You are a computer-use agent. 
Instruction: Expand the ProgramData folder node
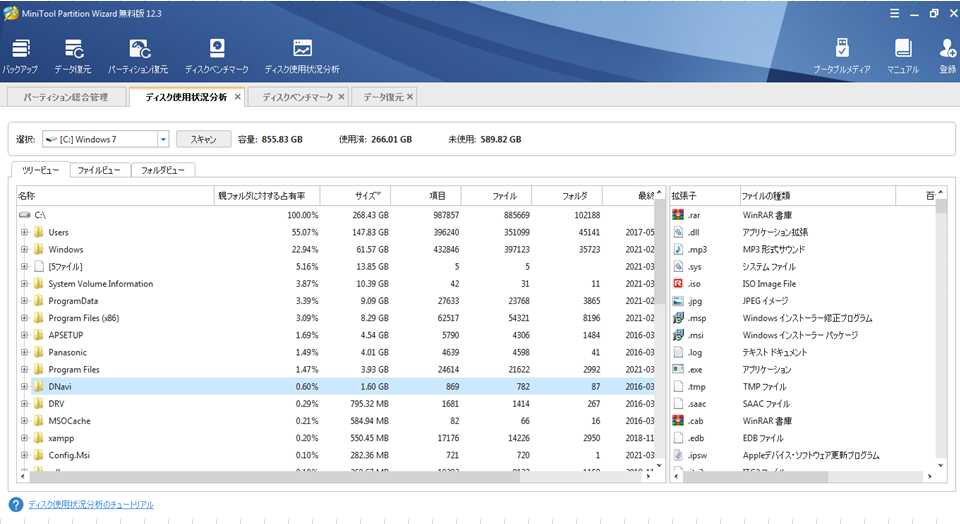tap(24, 301)
